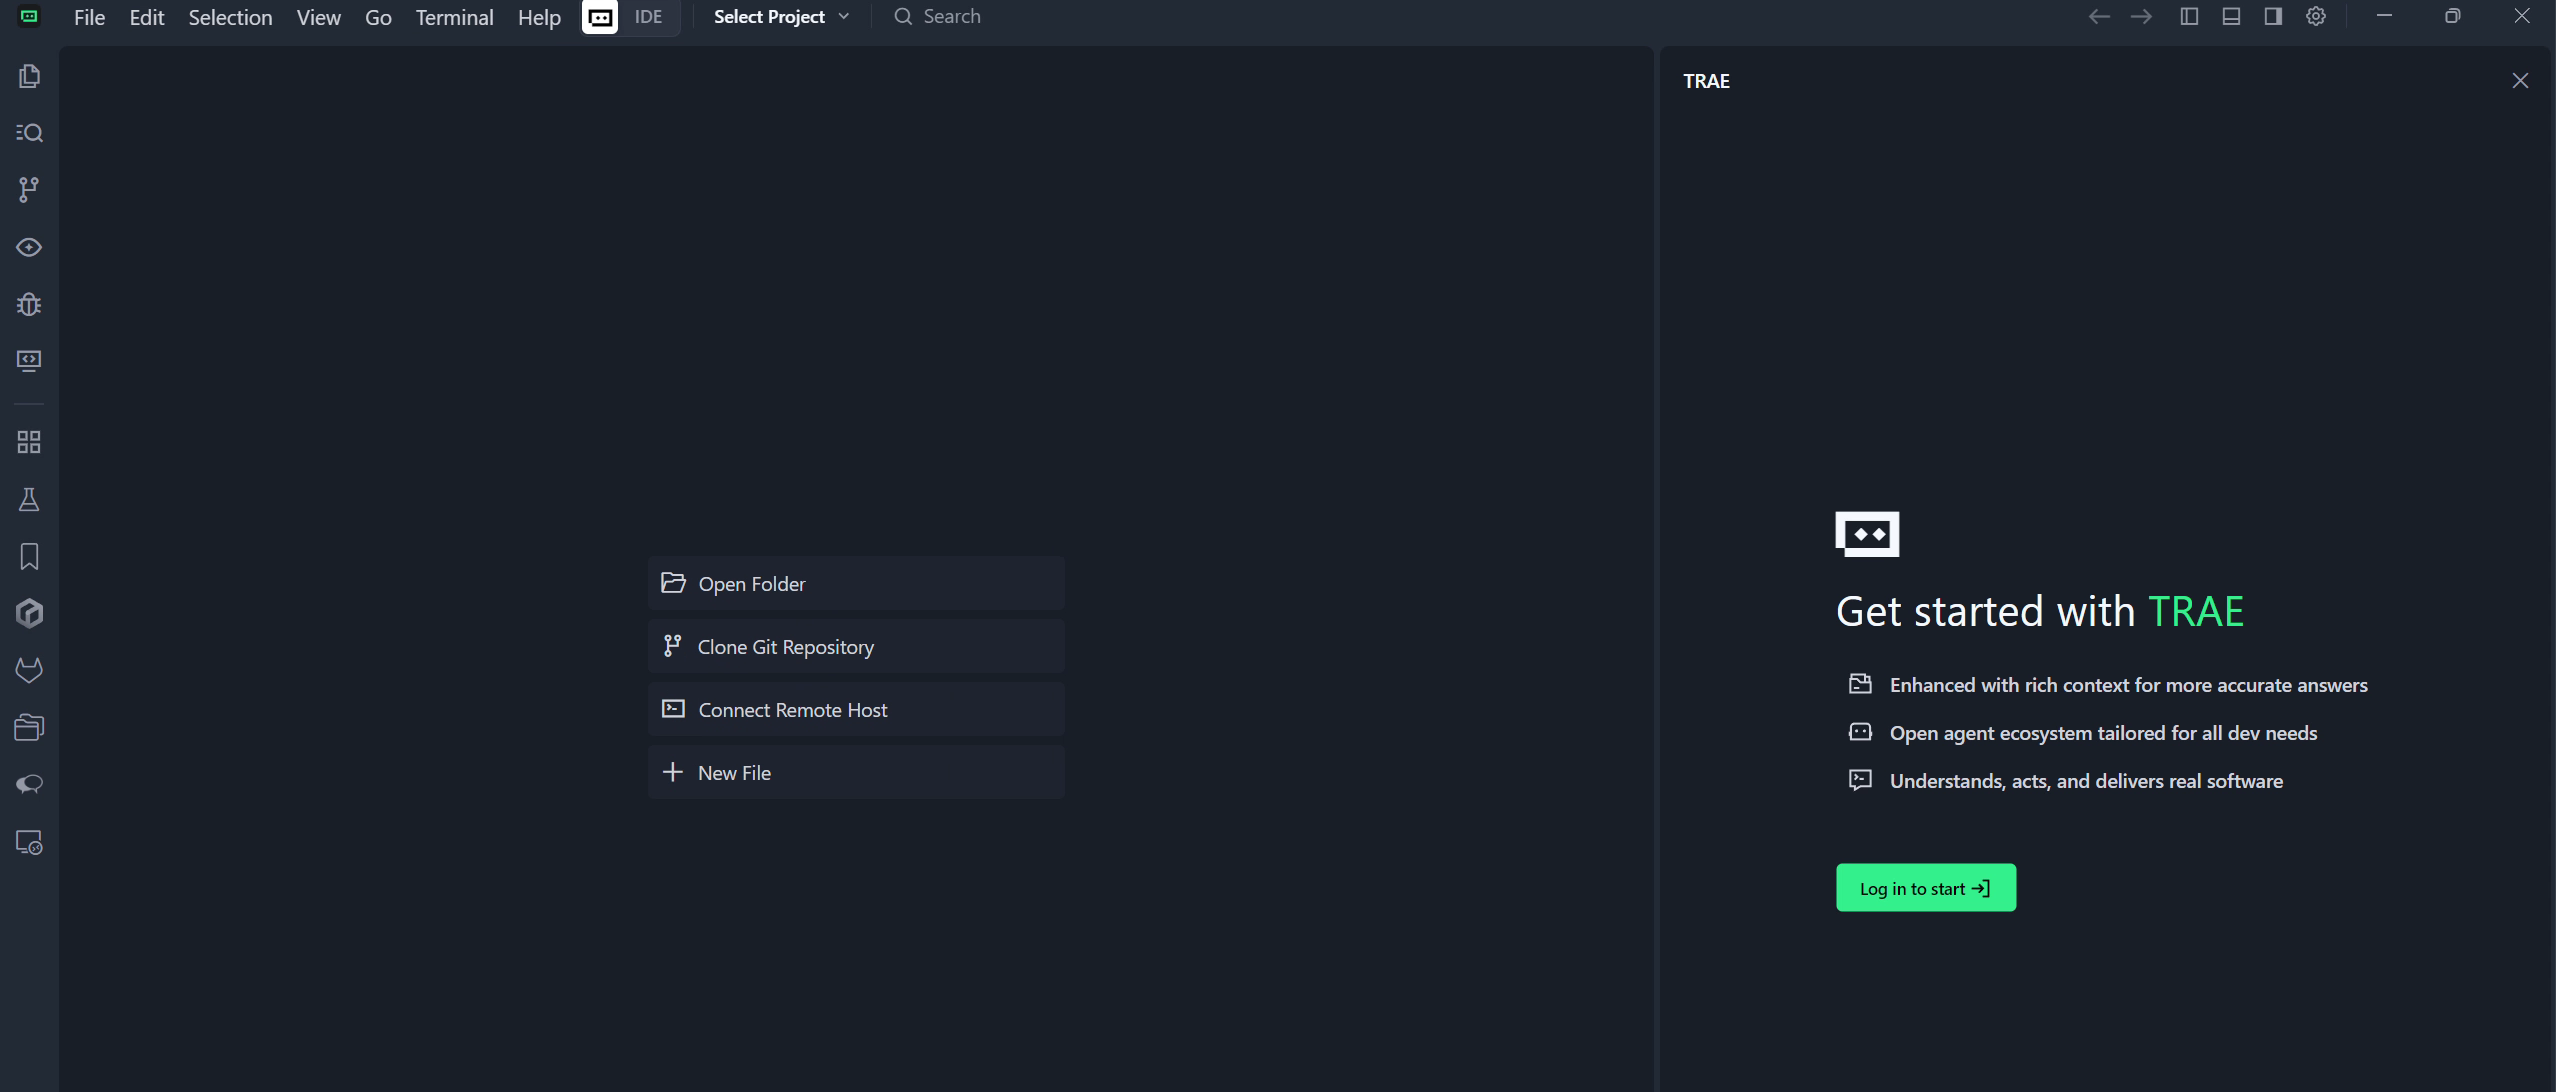Viewport: 2556px width, 1092px height.
Task: Open the Source Control branch icon
Action: (x=29, y=190)
